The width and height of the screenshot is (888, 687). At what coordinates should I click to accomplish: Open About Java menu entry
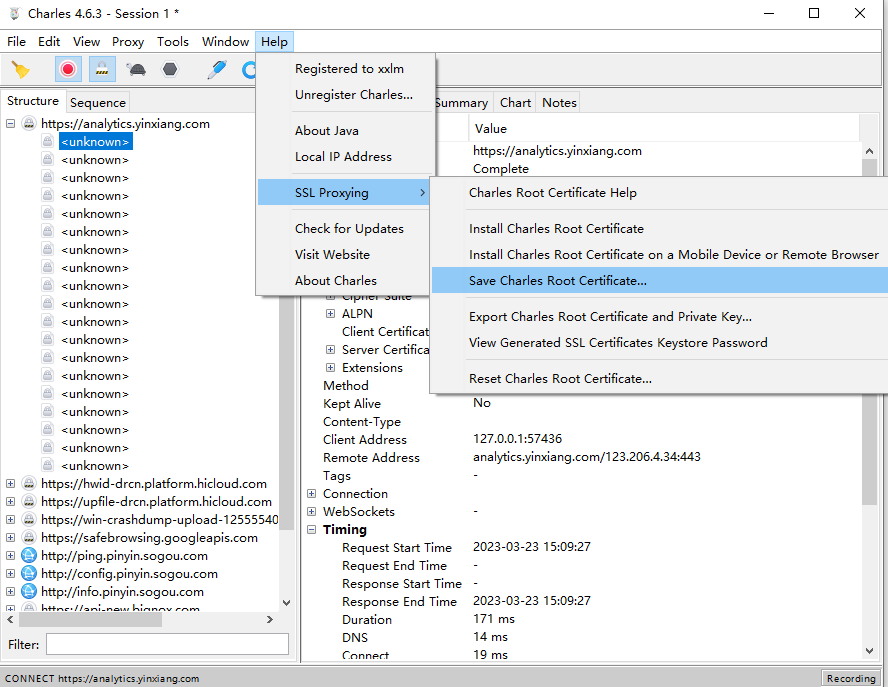pyautogui.click(x=345, y=130)
